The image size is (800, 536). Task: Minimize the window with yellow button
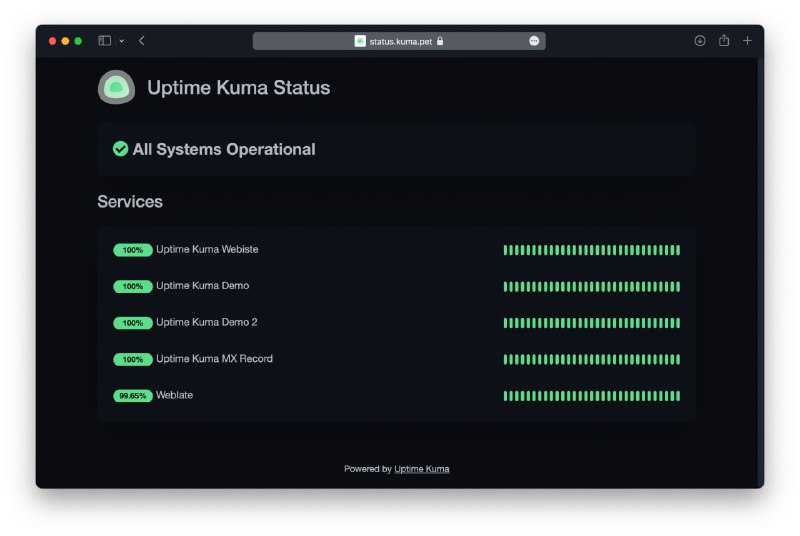pos(65,41)
